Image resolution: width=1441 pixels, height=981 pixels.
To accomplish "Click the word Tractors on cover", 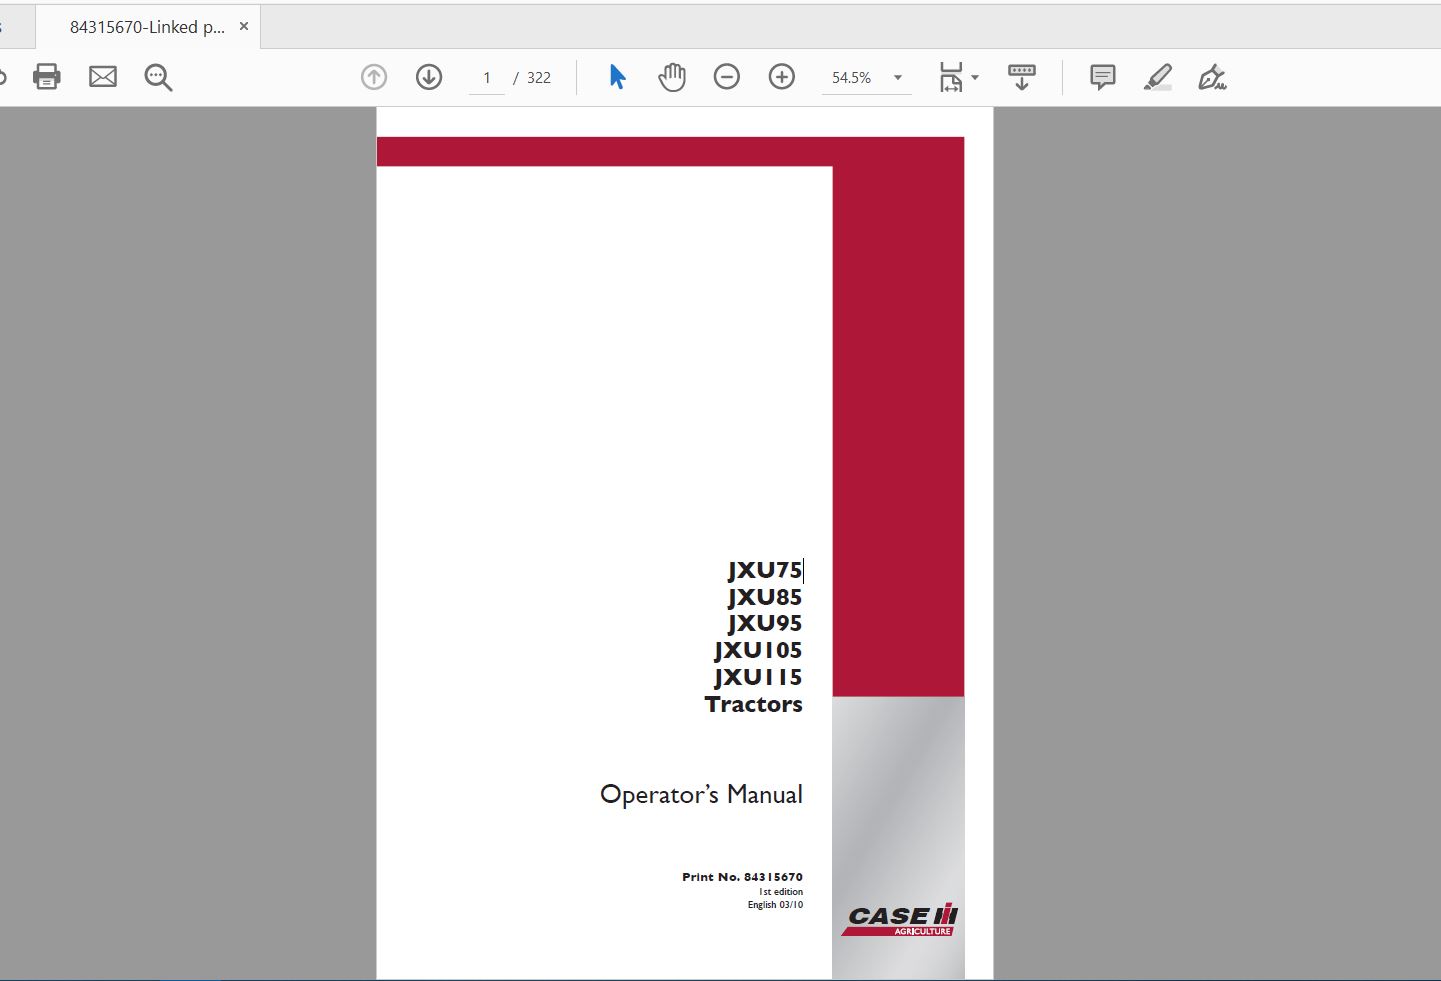I will pyautogui.click(x=754, y=704).
